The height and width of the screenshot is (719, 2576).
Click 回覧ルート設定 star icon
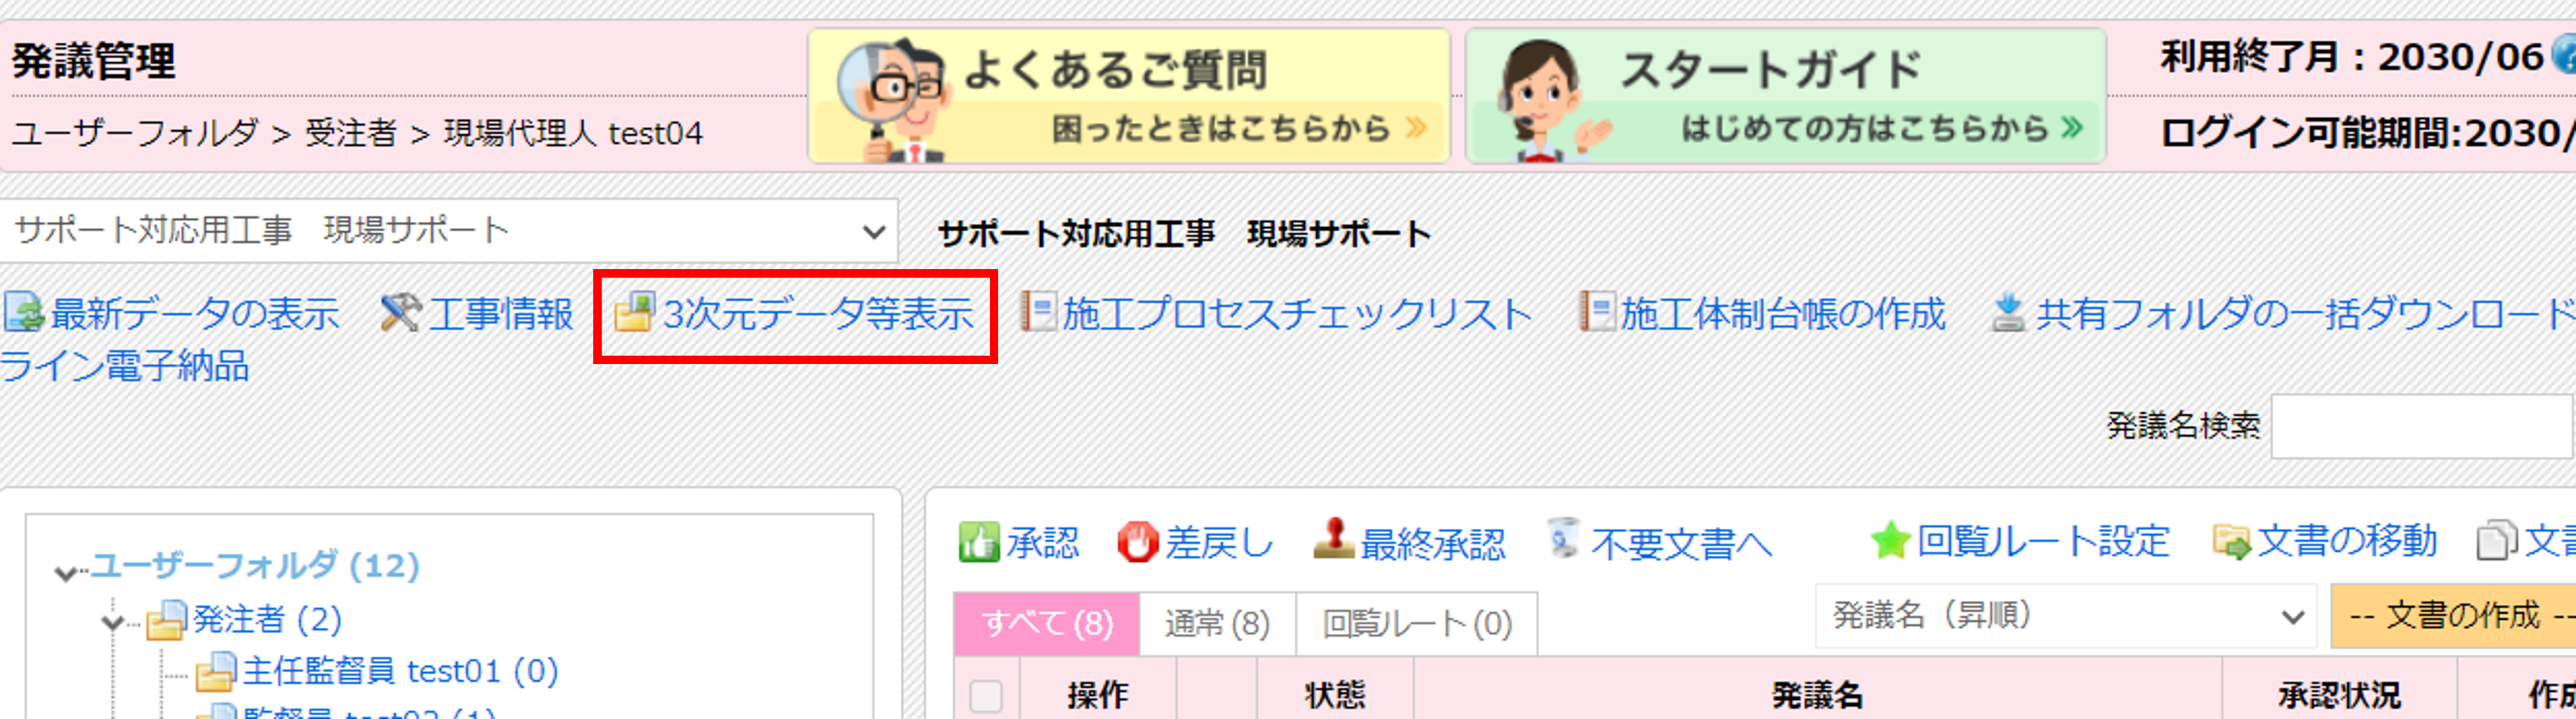(x=1890, y=542)
